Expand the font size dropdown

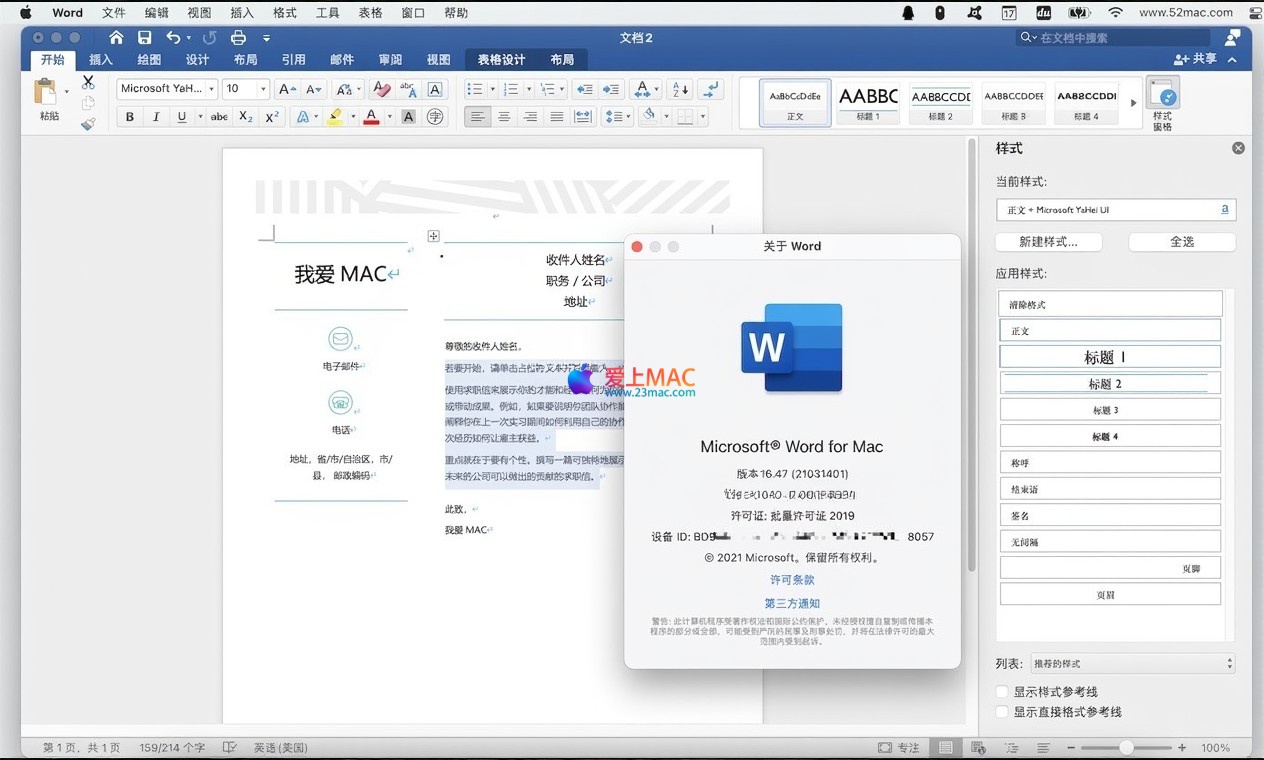click(x=263, y=89)
